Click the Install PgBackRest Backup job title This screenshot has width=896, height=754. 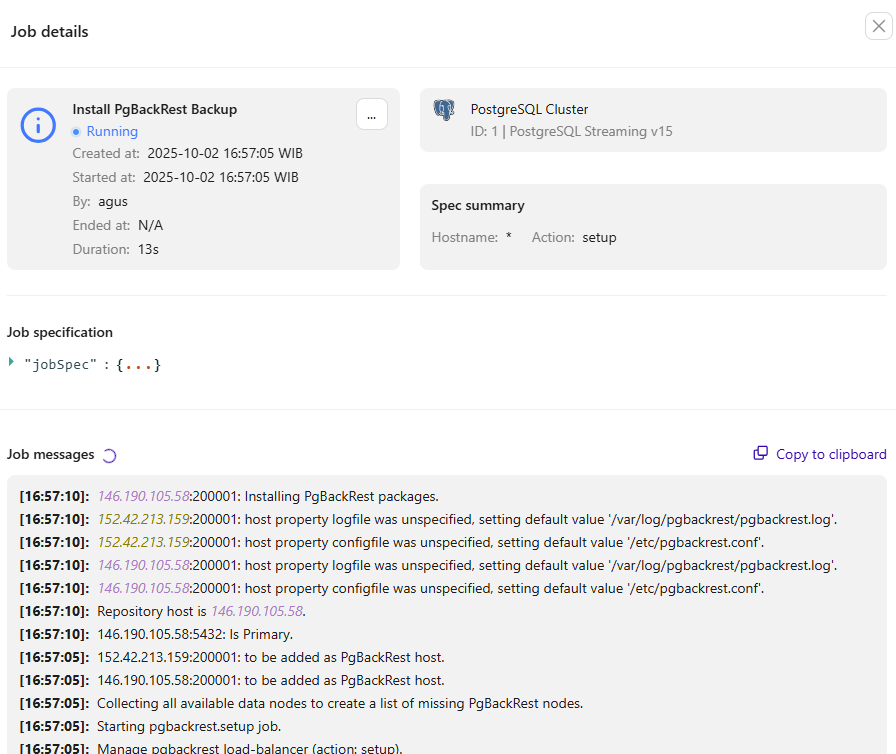[x=155, y=109]
